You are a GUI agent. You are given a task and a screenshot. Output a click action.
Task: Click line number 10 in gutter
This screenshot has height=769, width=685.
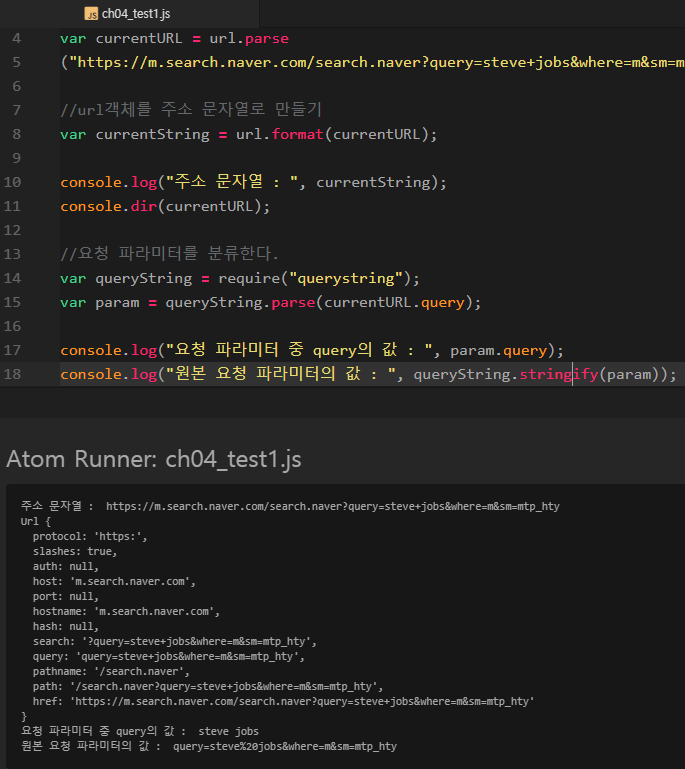coord(12,182)
